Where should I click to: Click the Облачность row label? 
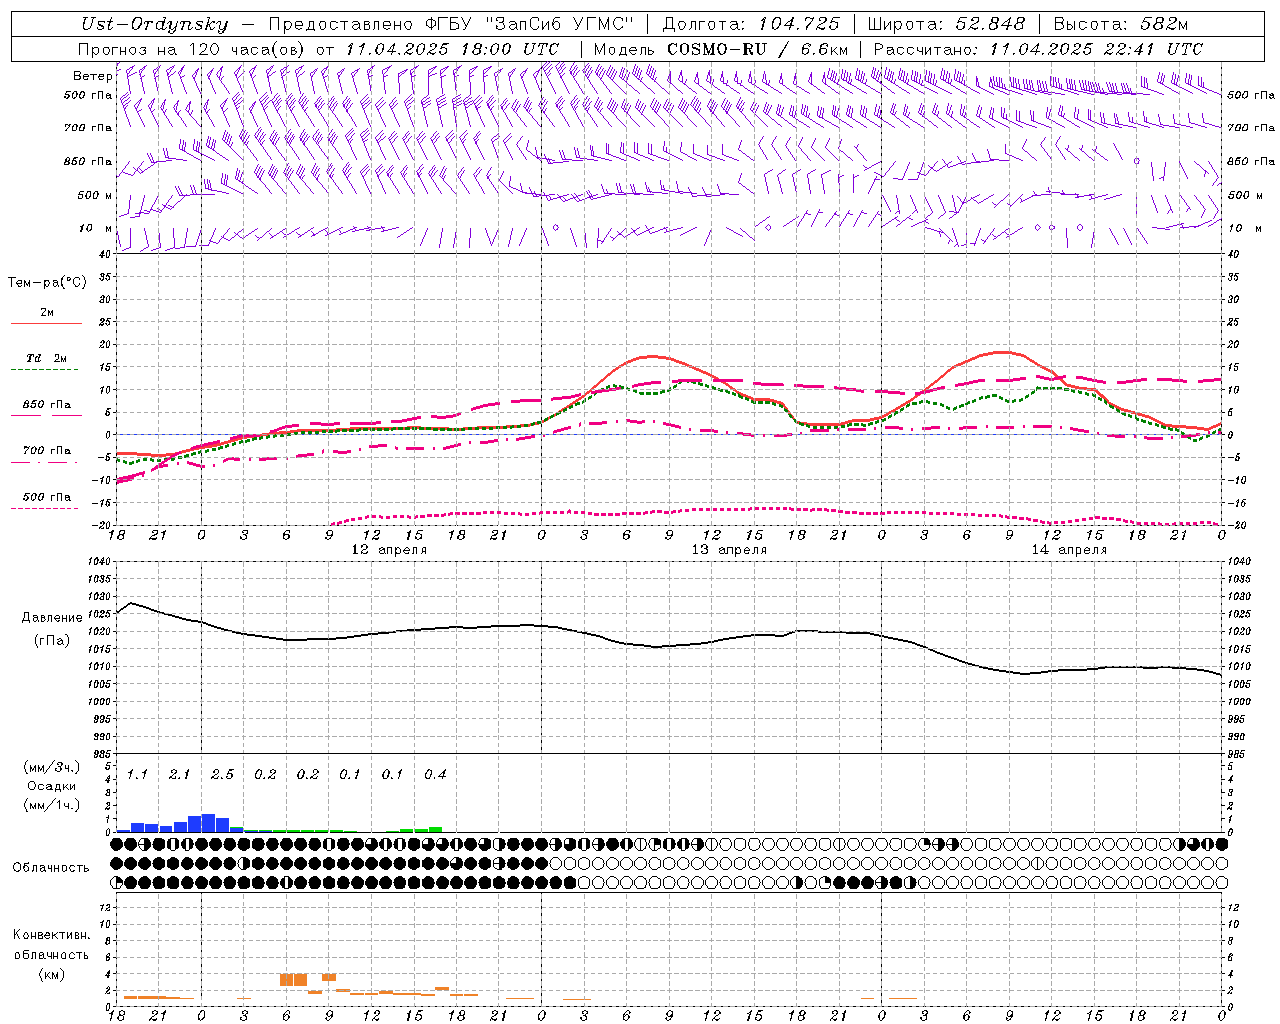51,867
